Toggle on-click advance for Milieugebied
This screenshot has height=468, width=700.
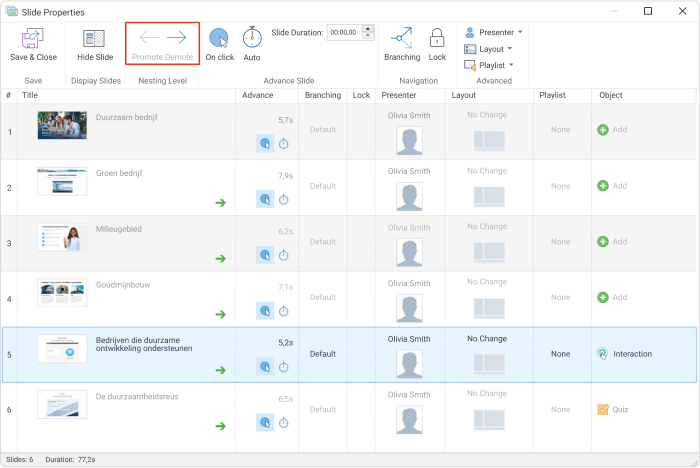[265, 255]
